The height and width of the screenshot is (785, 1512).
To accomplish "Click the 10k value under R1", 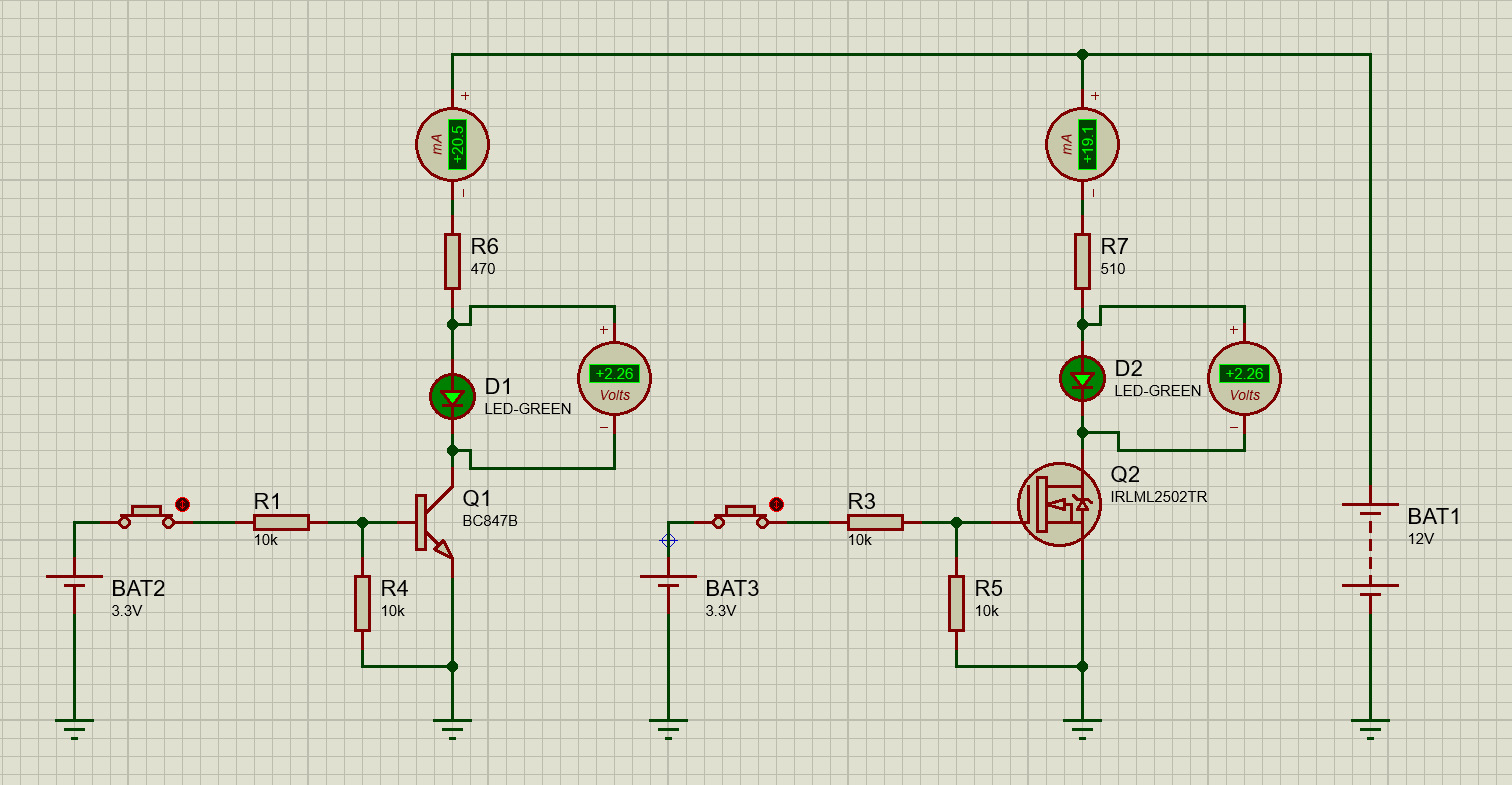I will coord(268,539).
